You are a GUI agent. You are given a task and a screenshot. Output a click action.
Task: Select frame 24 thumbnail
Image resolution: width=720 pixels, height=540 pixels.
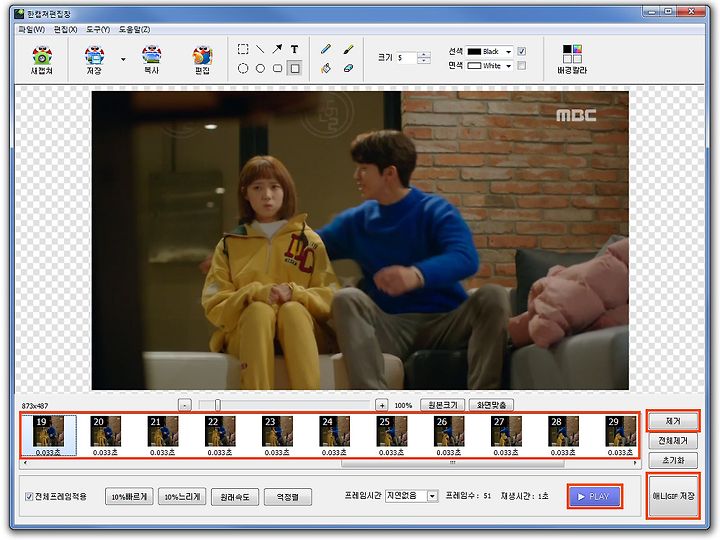click(334, 435)
